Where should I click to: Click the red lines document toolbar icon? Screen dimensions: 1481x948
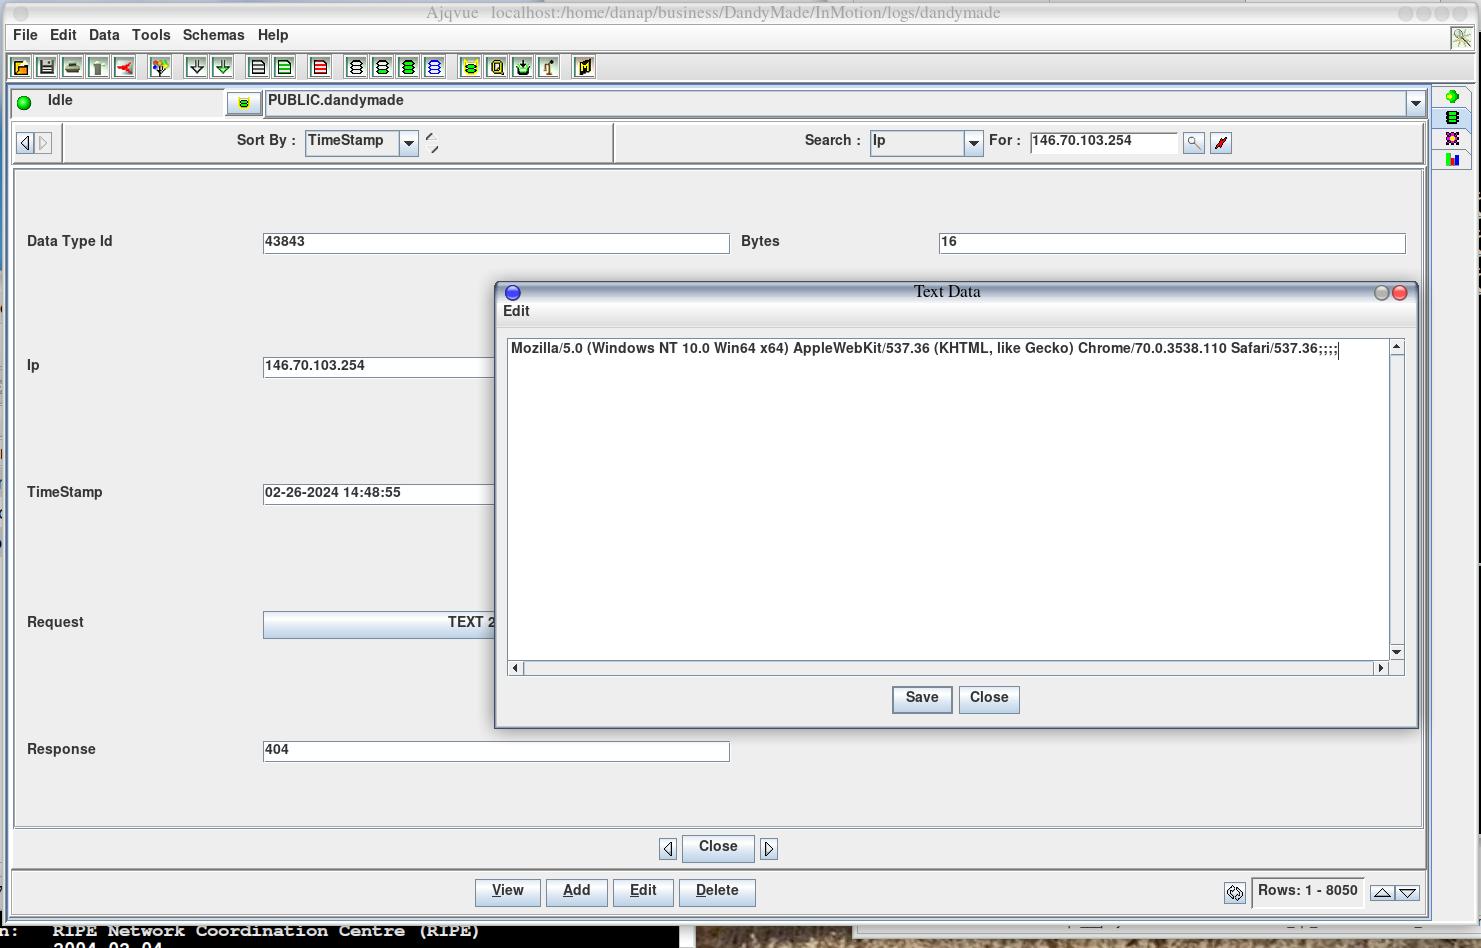tap(320, 67)
